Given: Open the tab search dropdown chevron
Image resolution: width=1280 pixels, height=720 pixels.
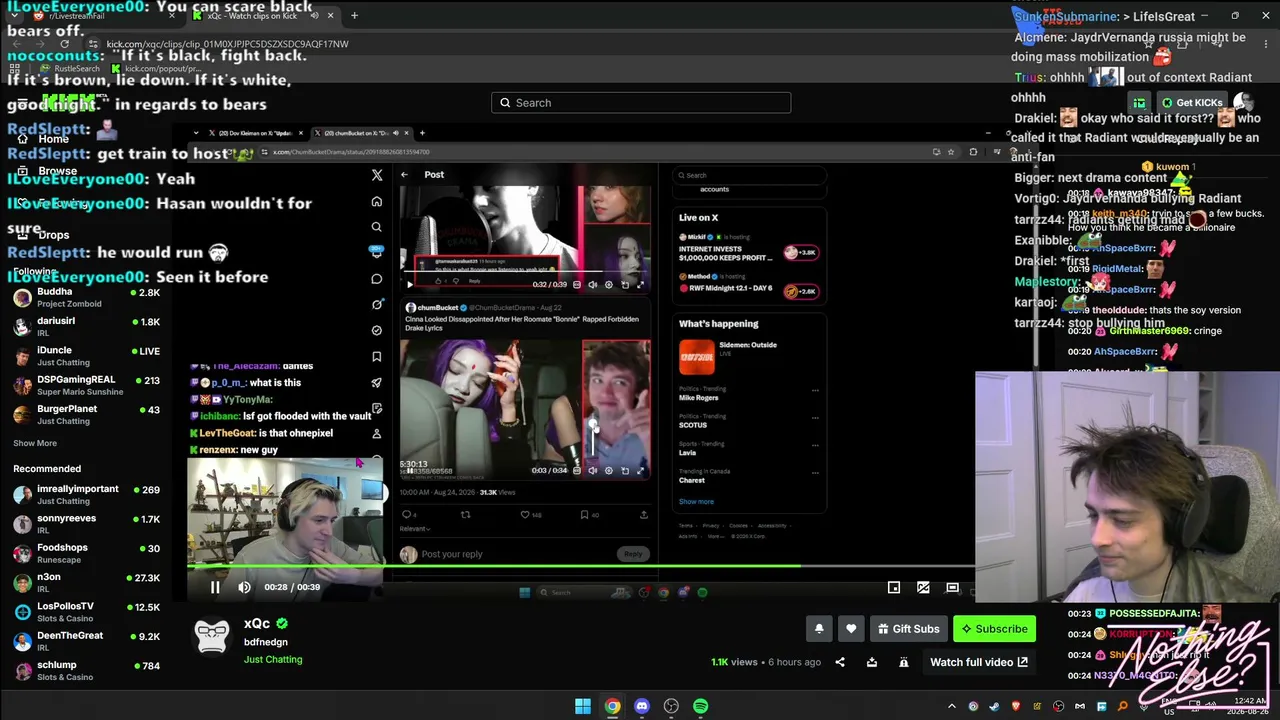Looking at the screenshot, I should (x=14, y=15).
